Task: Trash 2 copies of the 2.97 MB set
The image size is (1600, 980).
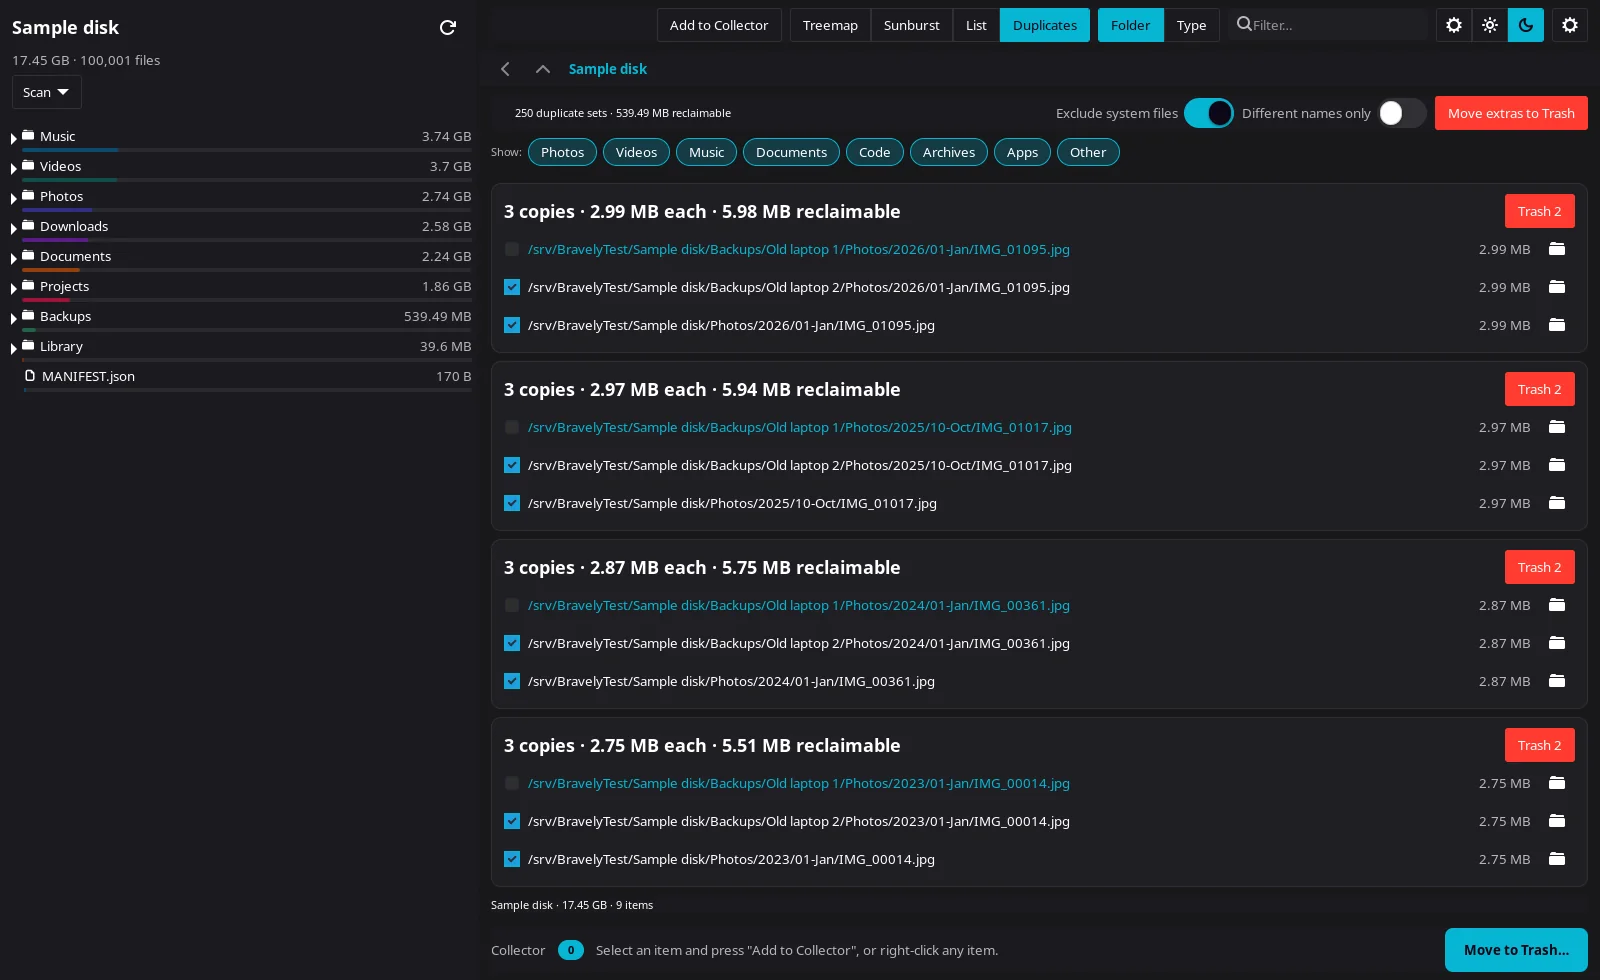Action: point(1539,389)
